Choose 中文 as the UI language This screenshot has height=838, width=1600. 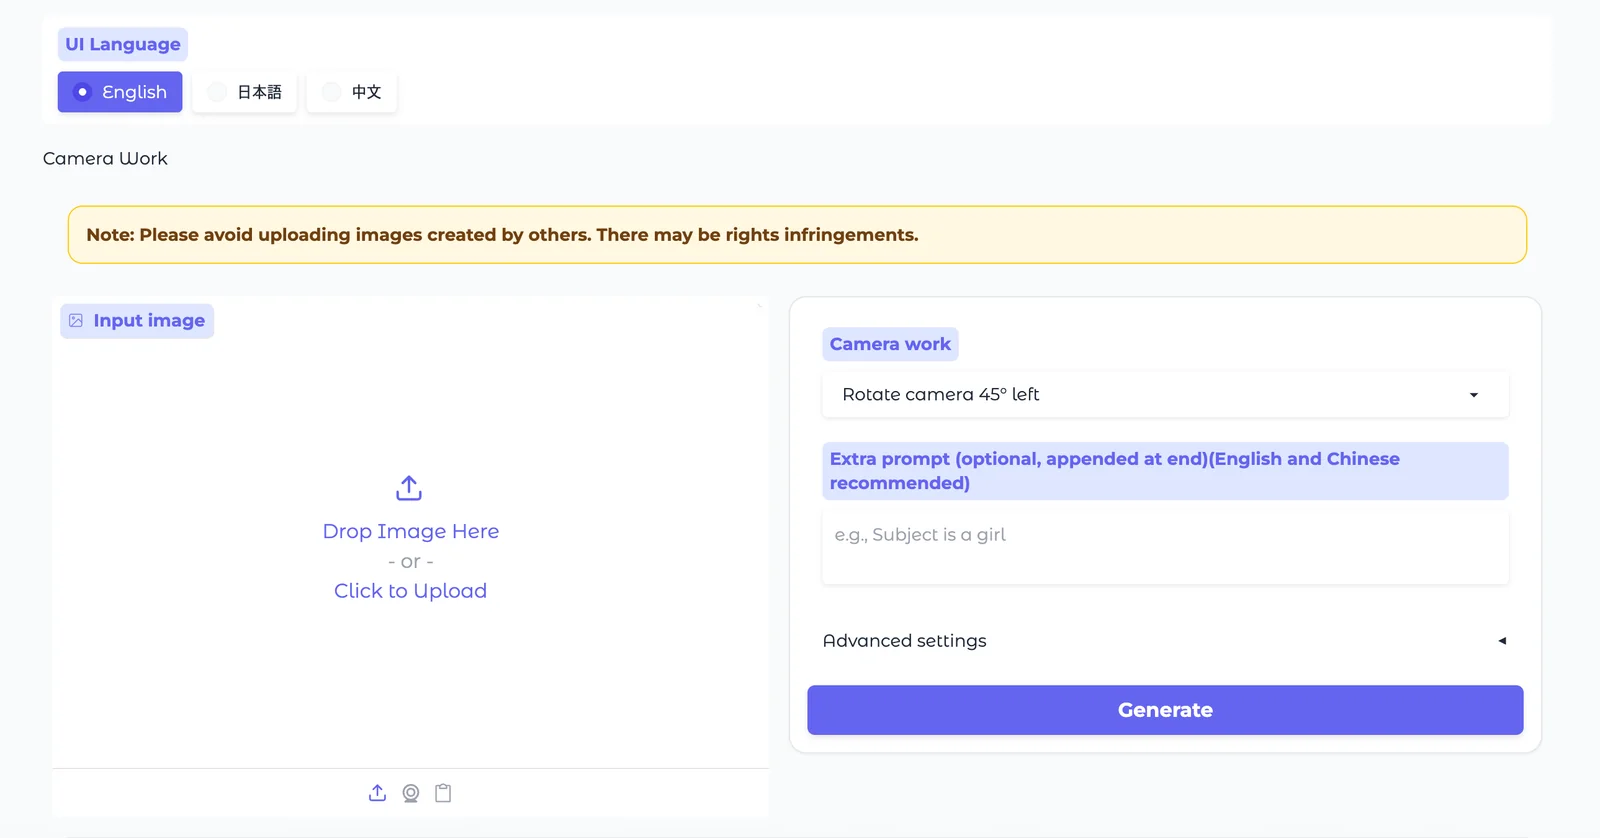[x=332, y=92]
